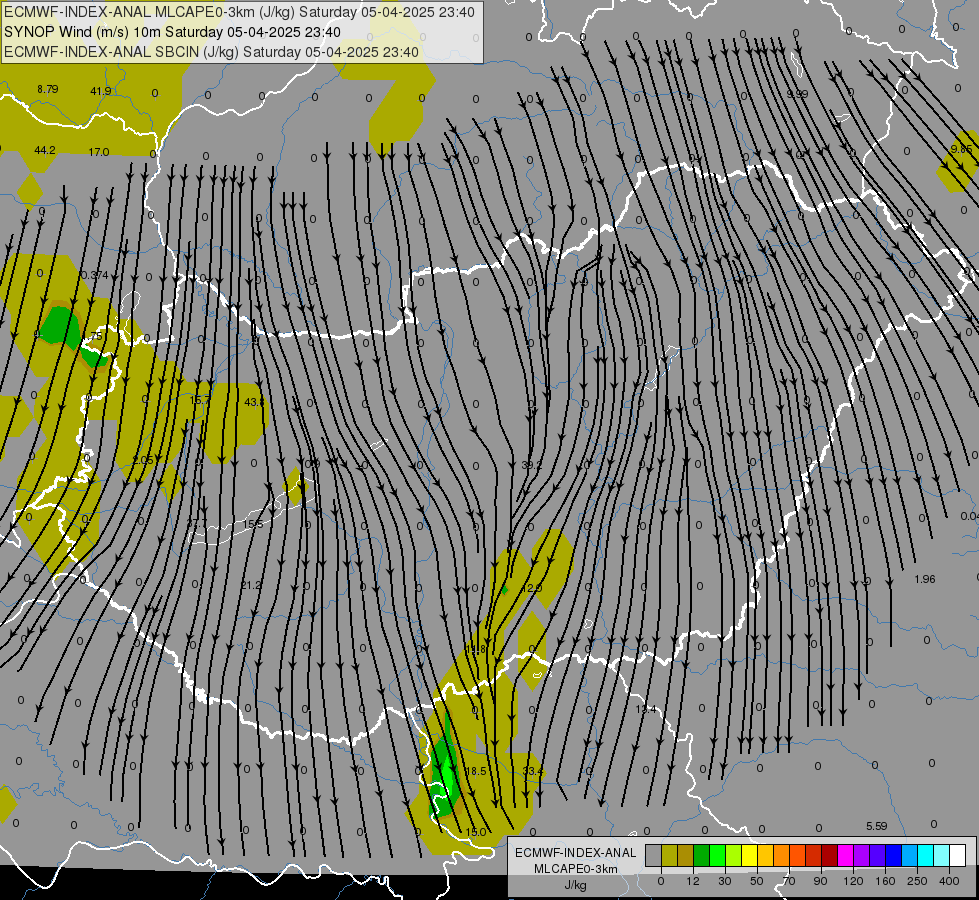Click the 18.5 value on the map
979x900 pixels.
[476, 771]
